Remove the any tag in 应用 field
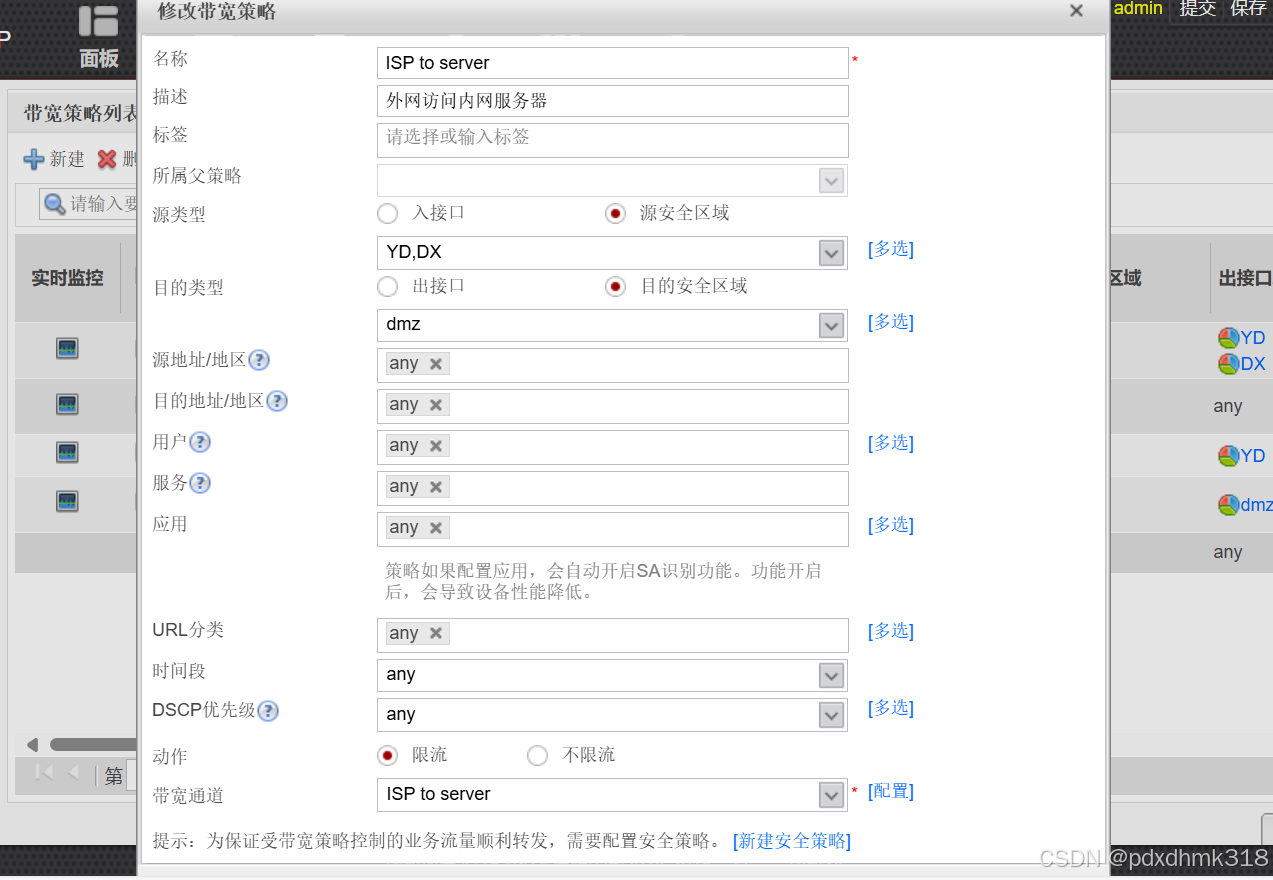This screenshot has height=880, width=1273. tap(436, 528)
